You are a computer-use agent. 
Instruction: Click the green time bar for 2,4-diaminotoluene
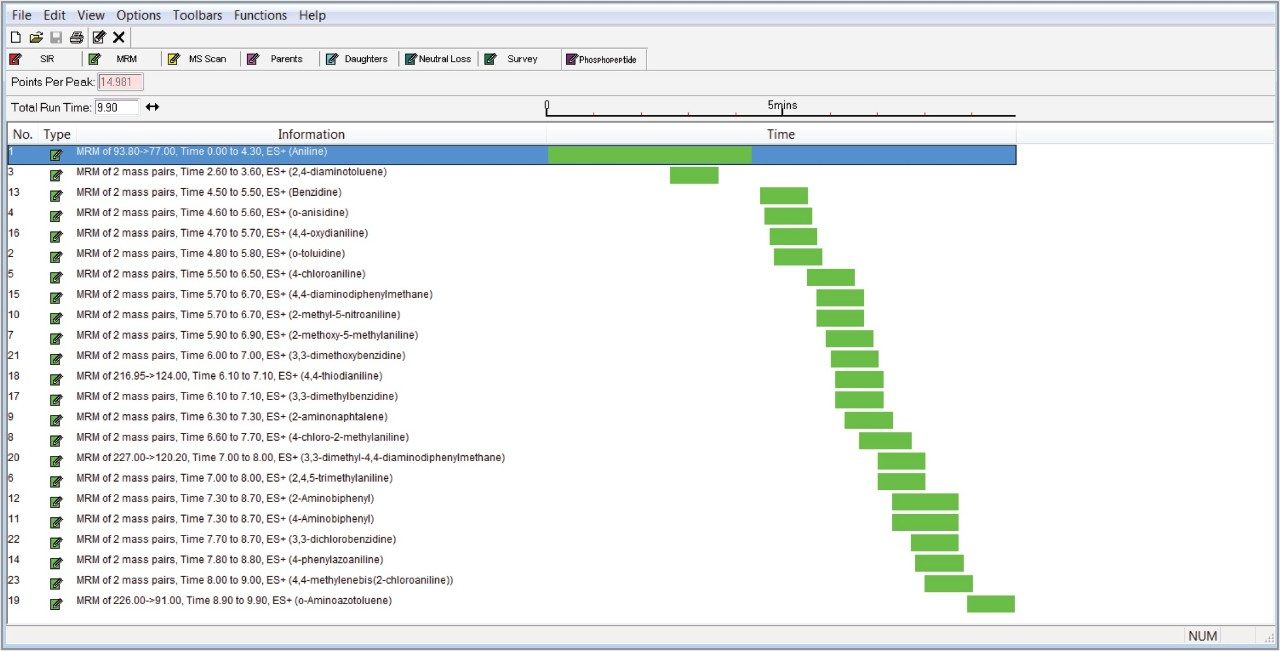[694, 175]
